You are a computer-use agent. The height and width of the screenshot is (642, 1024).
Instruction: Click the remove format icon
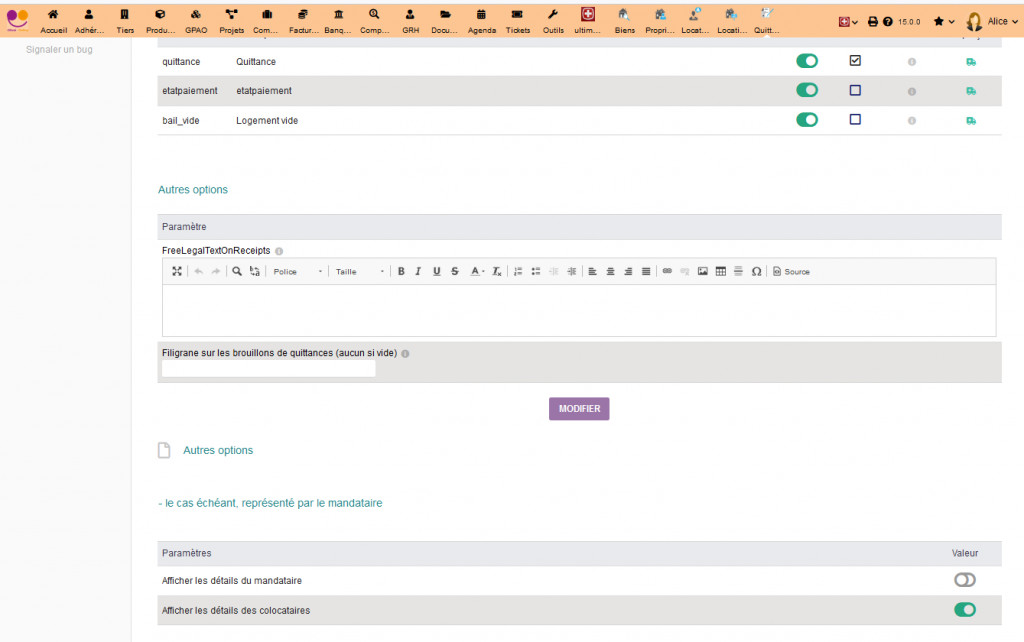point(496,271)
